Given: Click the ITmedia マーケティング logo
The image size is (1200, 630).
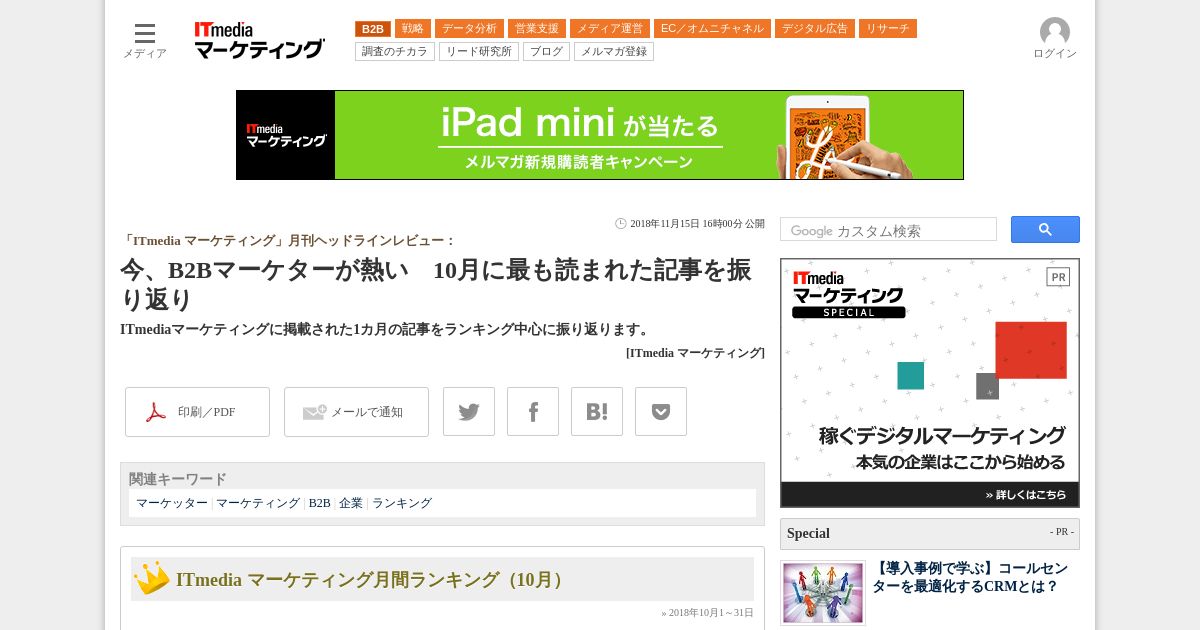Looking at the screenshot, I should coord(259,40).
